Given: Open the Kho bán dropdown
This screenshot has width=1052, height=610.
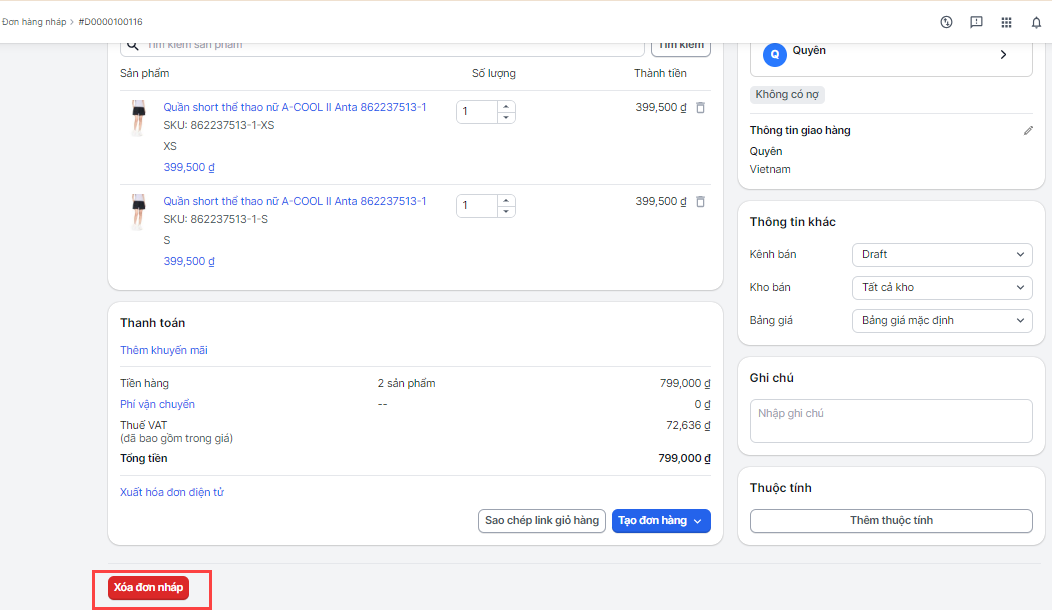Looking at the screenshot, I should pos(942,288).
